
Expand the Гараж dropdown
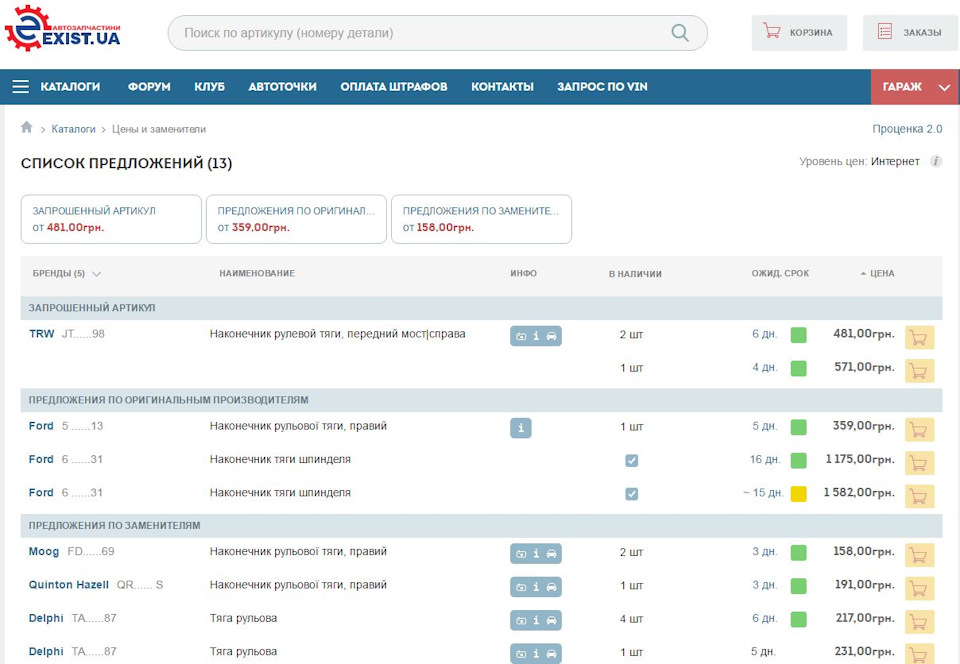coord(945,88)
